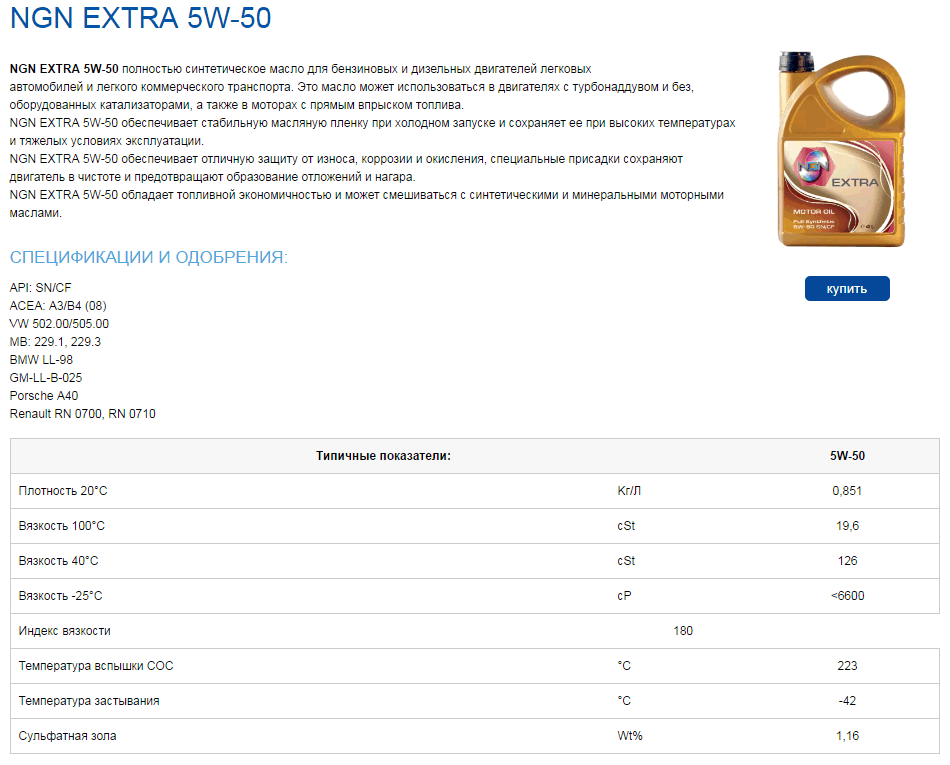
Task: Click the 5W-50 column header
Action: 847,456
